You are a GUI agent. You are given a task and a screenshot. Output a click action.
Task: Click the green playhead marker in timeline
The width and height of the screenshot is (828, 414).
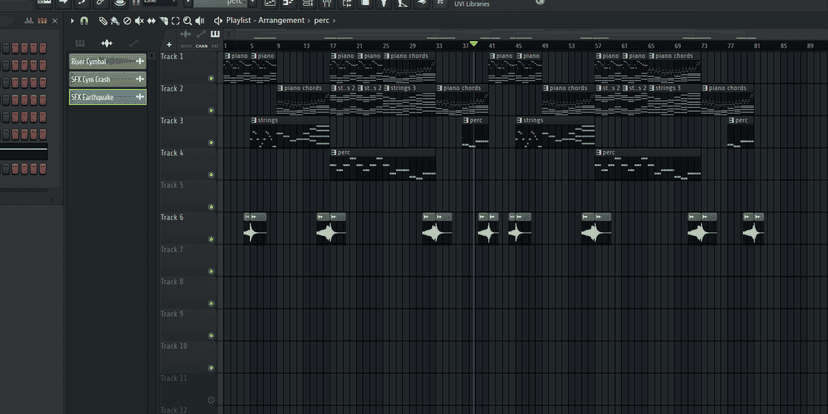pos(474,44)
